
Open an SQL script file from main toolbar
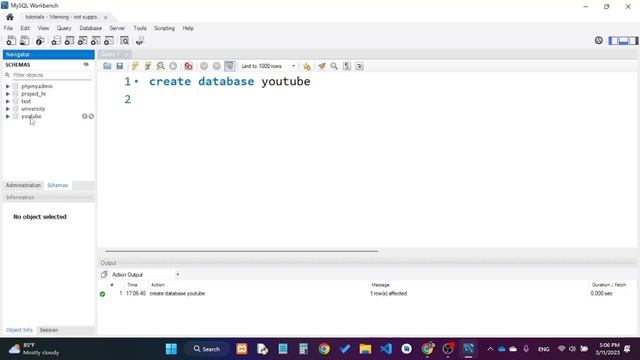point(25,40)
